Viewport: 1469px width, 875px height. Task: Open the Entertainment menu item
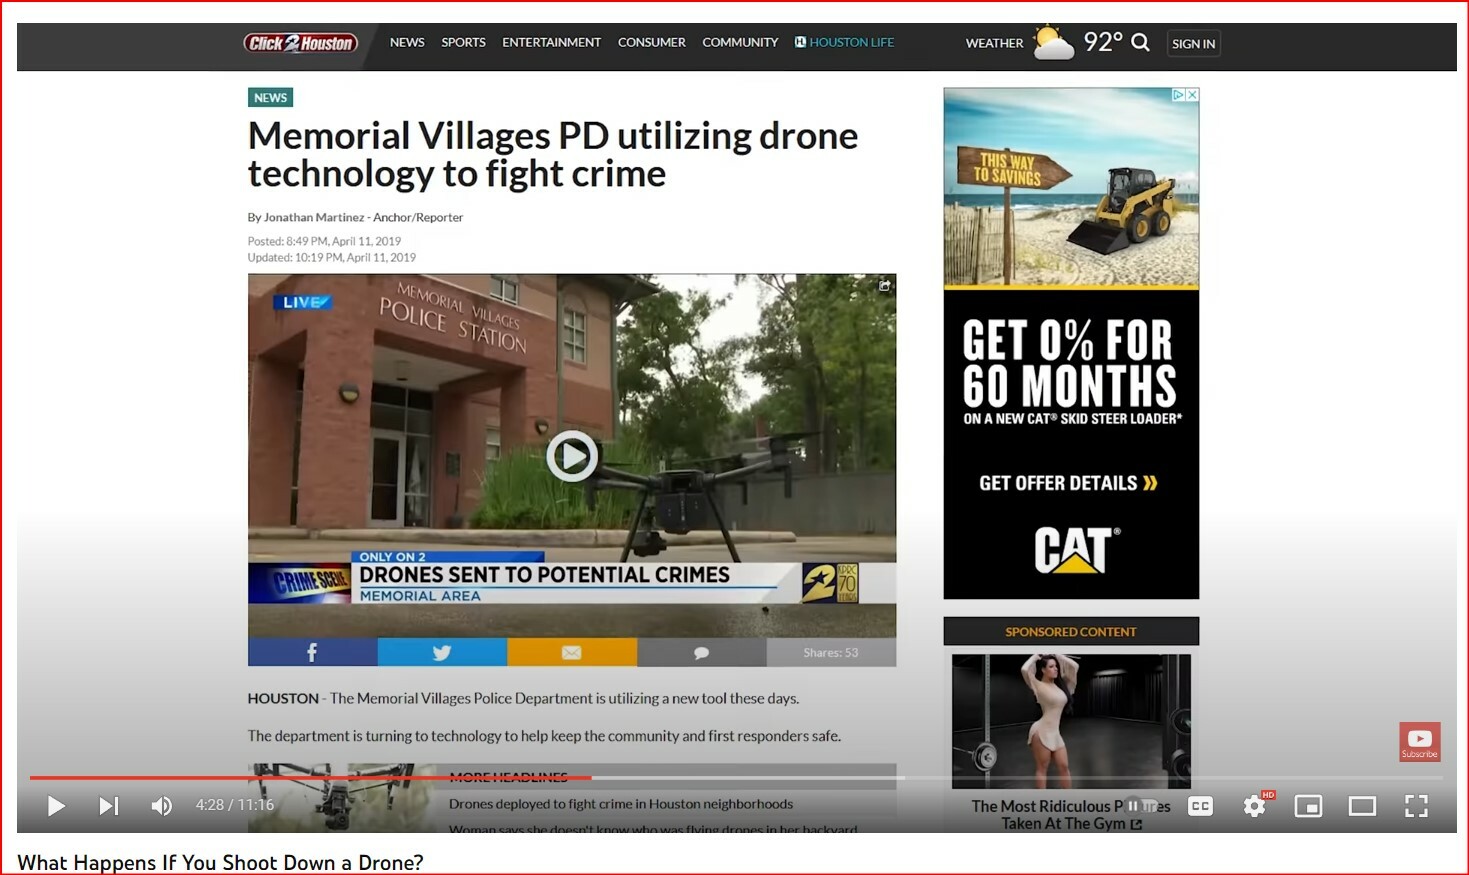551,43
